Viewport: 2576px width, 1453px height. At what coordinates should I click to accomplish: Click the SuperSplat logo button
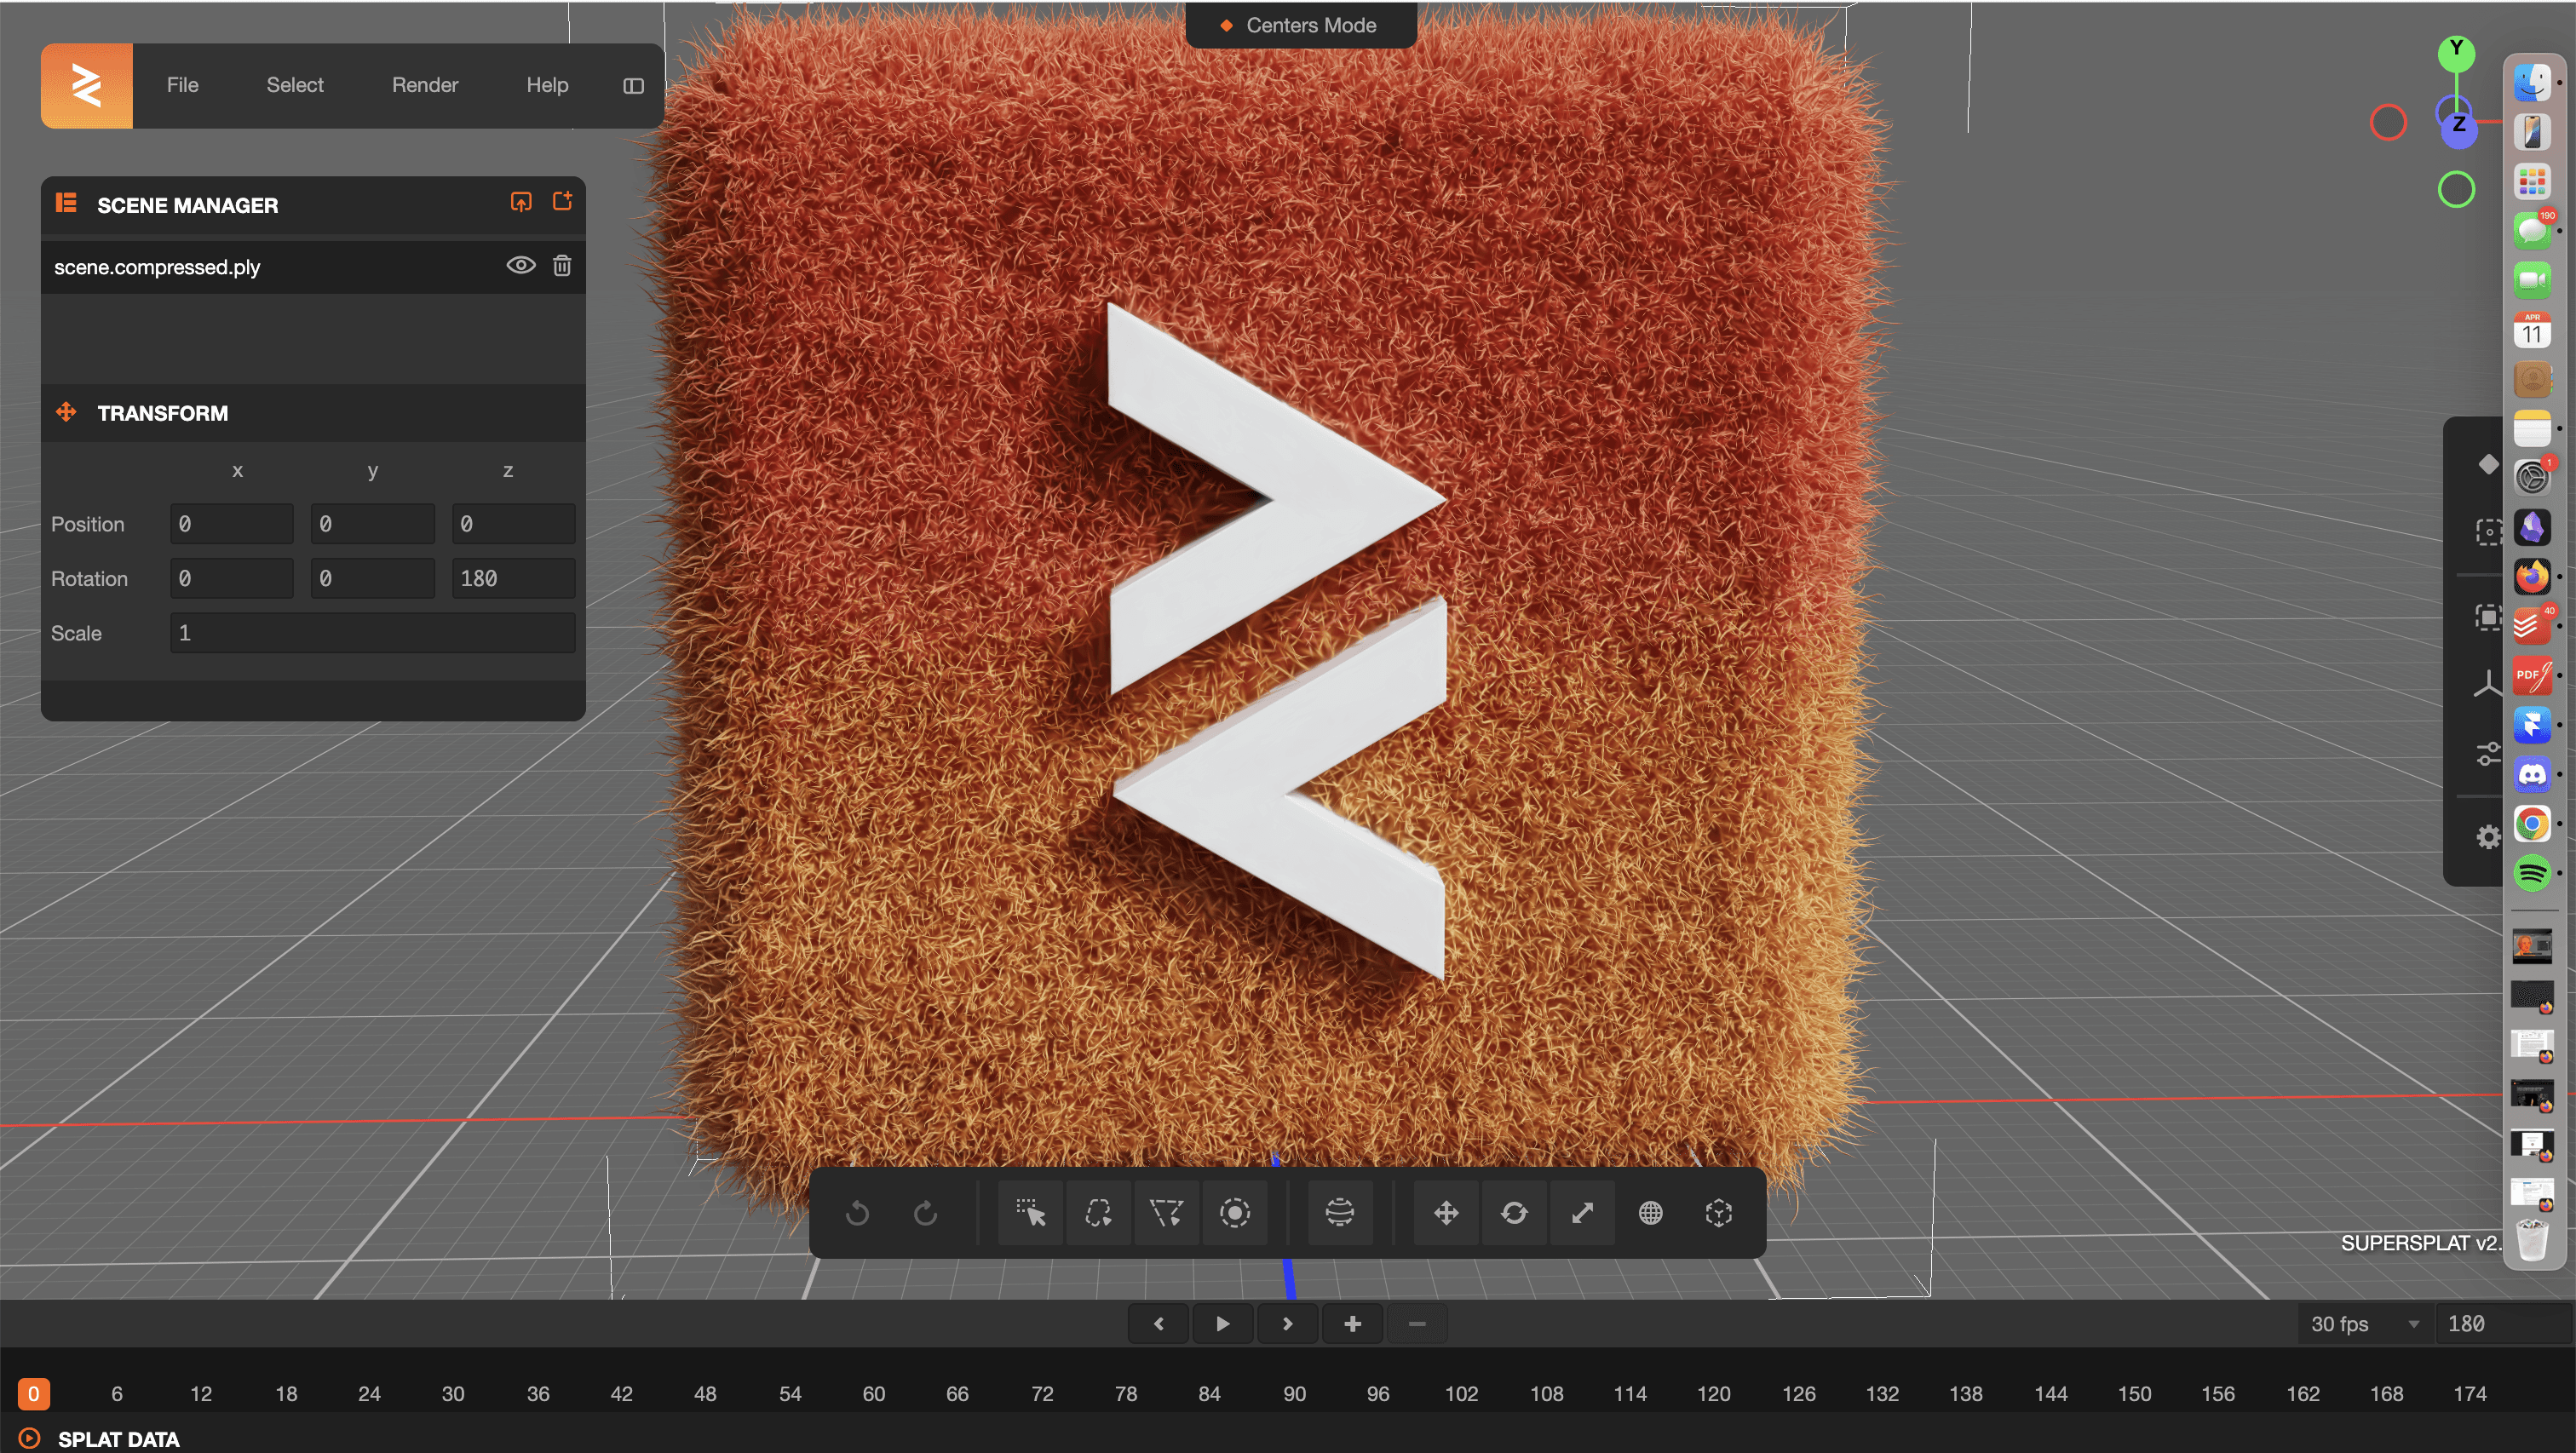[x=86, y=85]
